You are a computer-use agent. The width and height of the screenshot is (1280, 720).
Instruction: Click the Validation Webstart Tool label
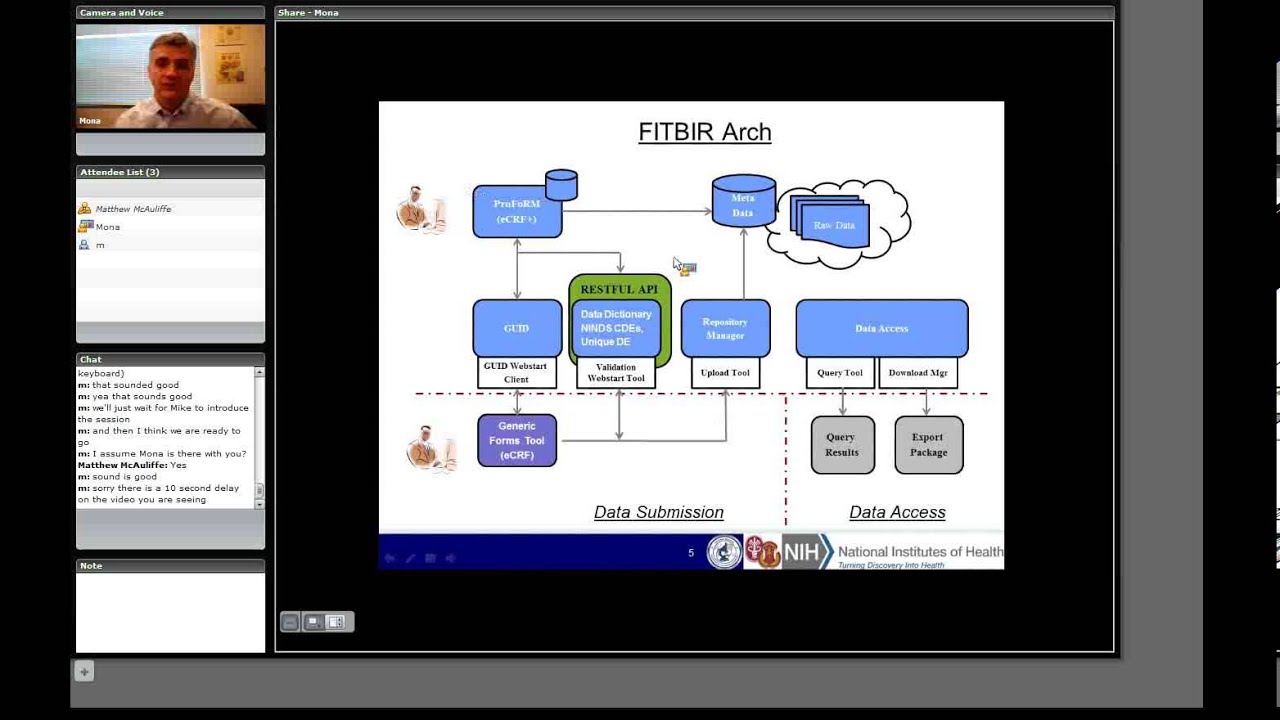coord(615,373)
